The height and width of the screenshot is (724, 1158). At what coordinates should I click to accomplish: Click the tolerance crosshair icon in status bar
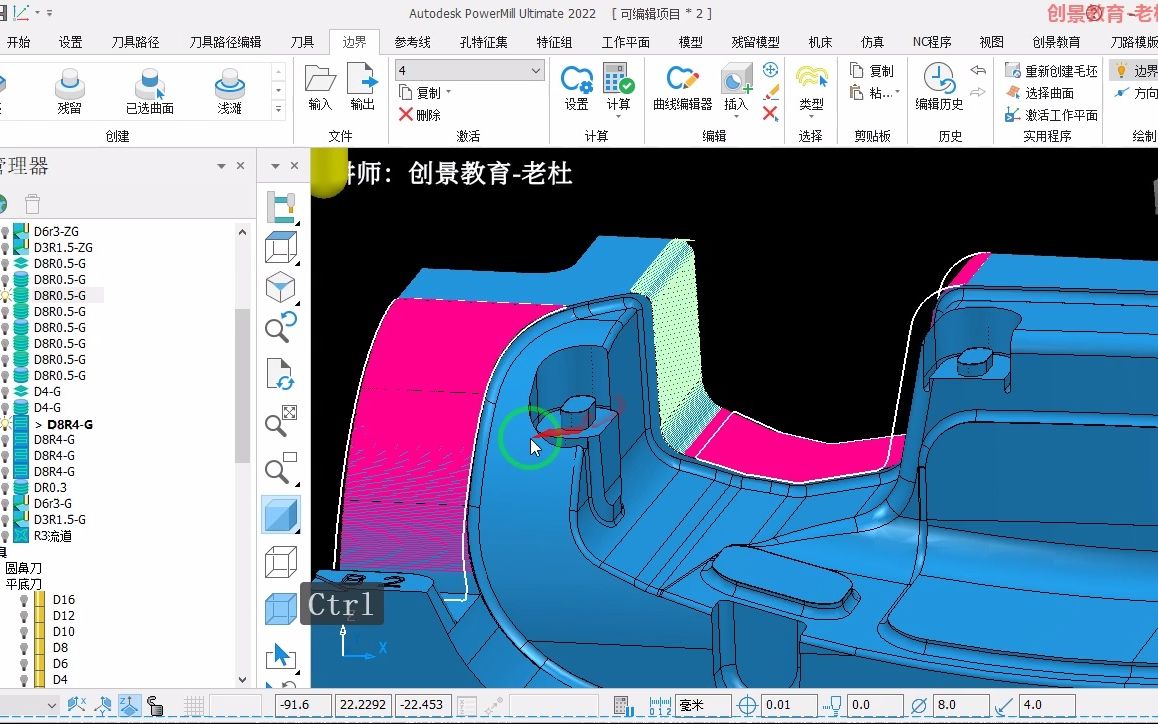click(747, 706)
